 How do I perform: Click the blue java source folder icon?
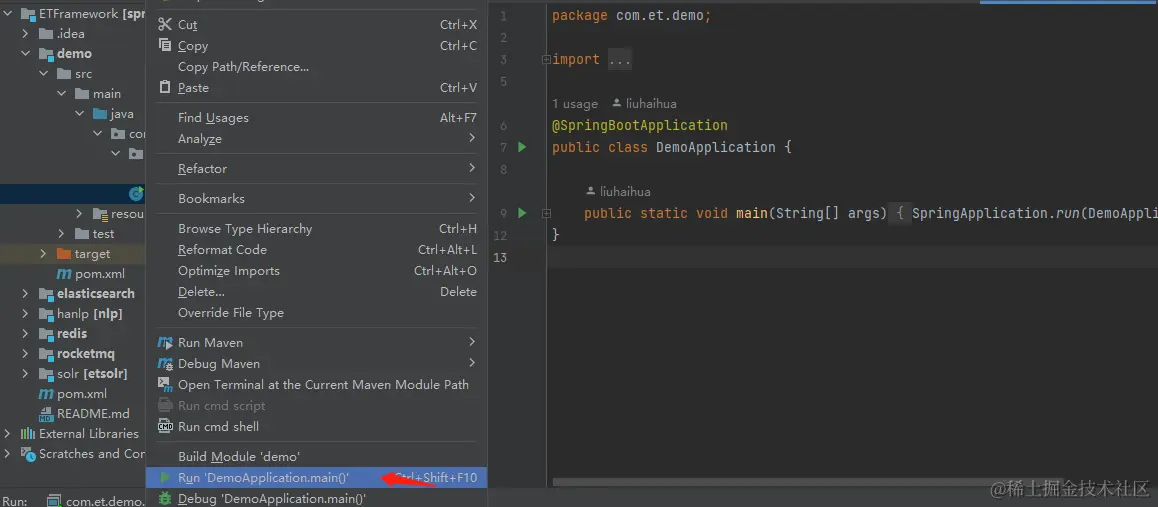click(100, 114)
